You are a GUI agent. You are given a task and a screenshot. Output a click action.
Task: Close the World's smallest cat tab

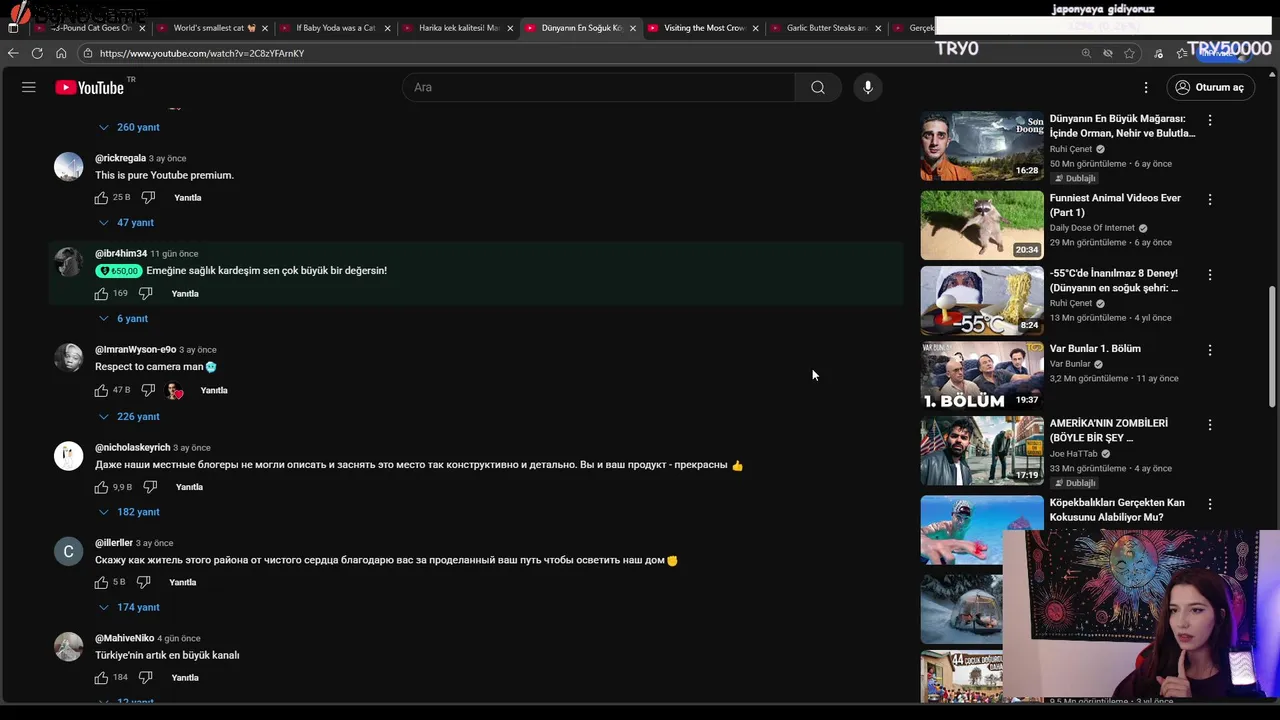point(265,28)
